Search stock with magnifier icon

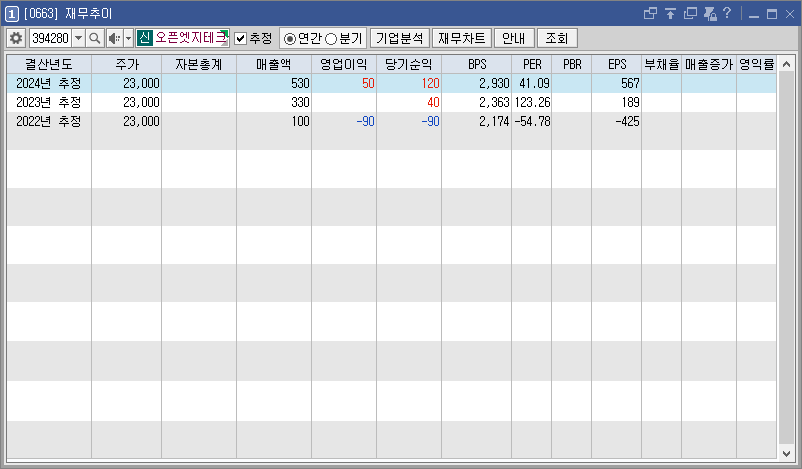pos(94,38)
